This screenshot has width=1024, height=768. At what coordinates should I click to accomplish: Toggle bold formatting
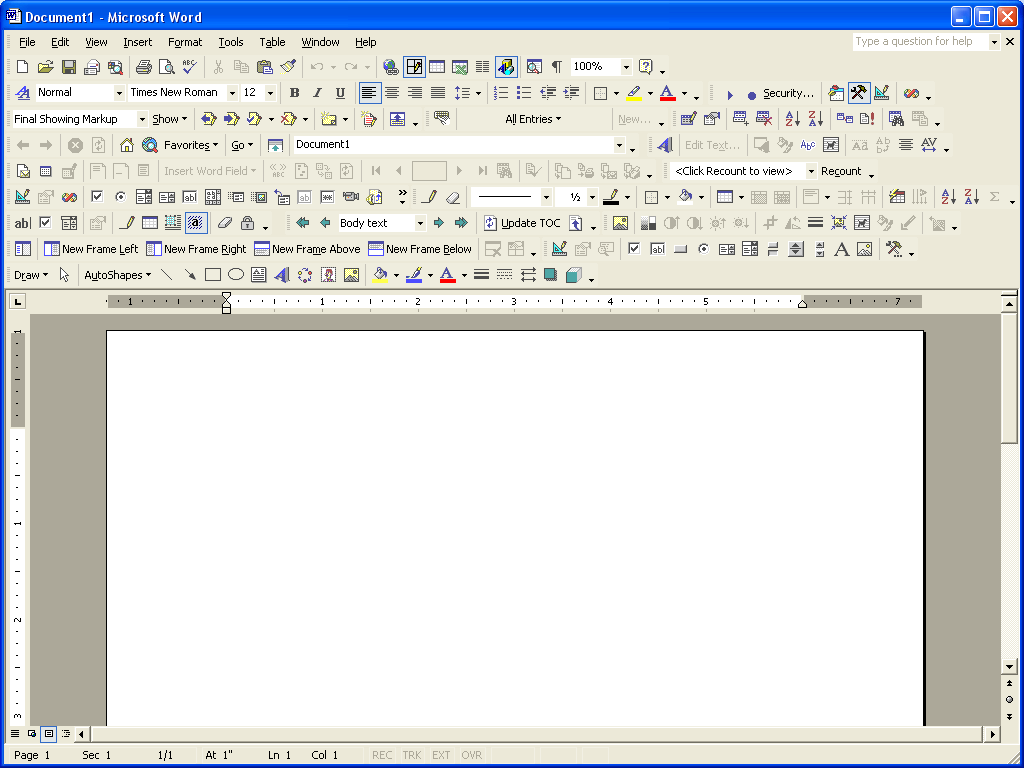click(x=294, y=92)
